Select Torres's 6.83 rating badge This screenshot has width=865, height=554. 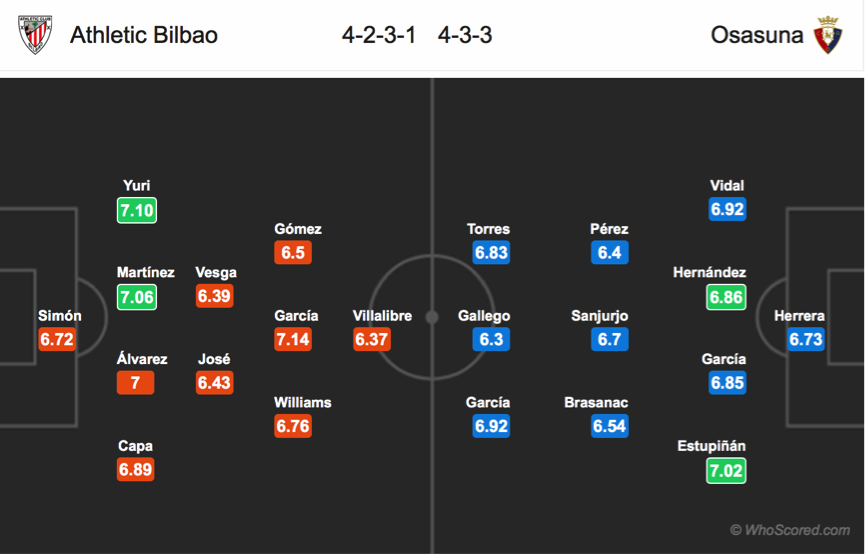(x=491, y=252)
